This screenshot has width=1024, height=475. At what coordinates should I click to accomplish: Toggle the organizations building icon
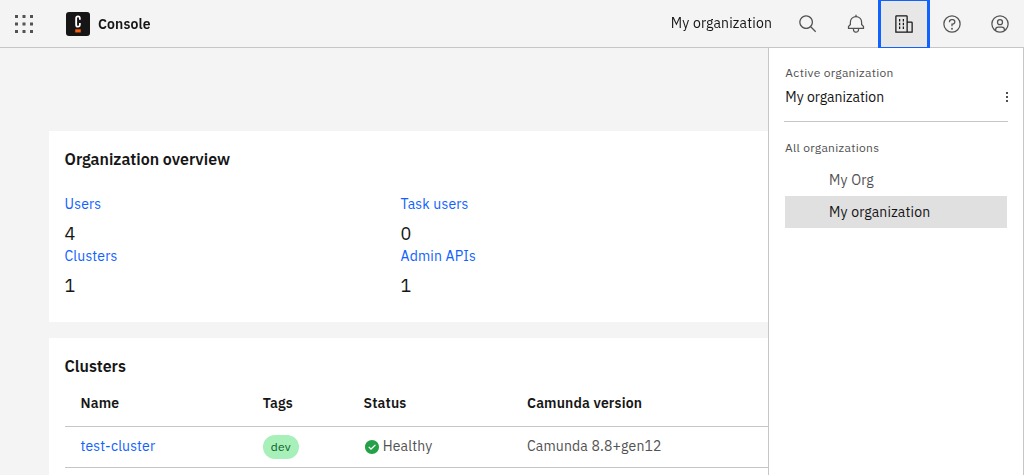tap(904, 24)
